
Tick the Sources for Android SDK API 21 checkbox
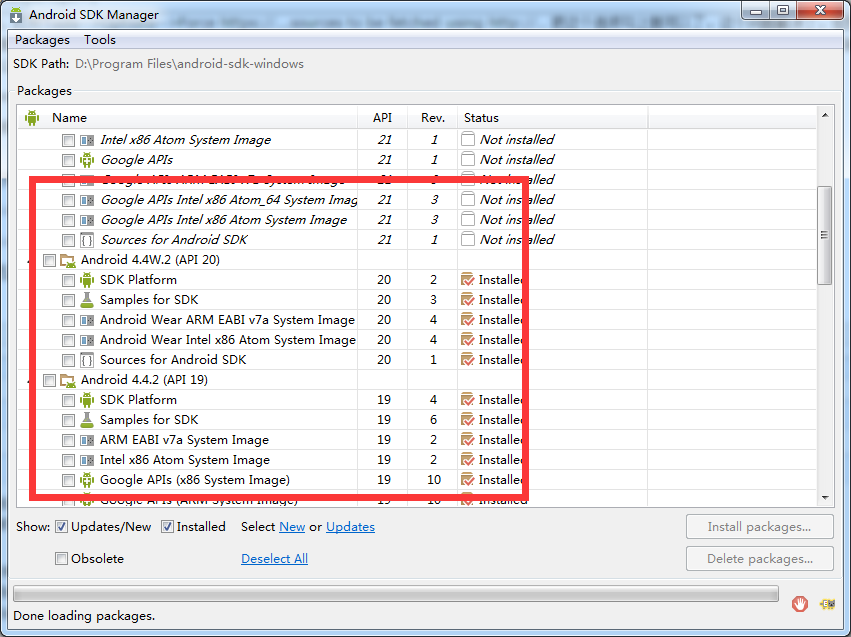click(x=68, y=240)
